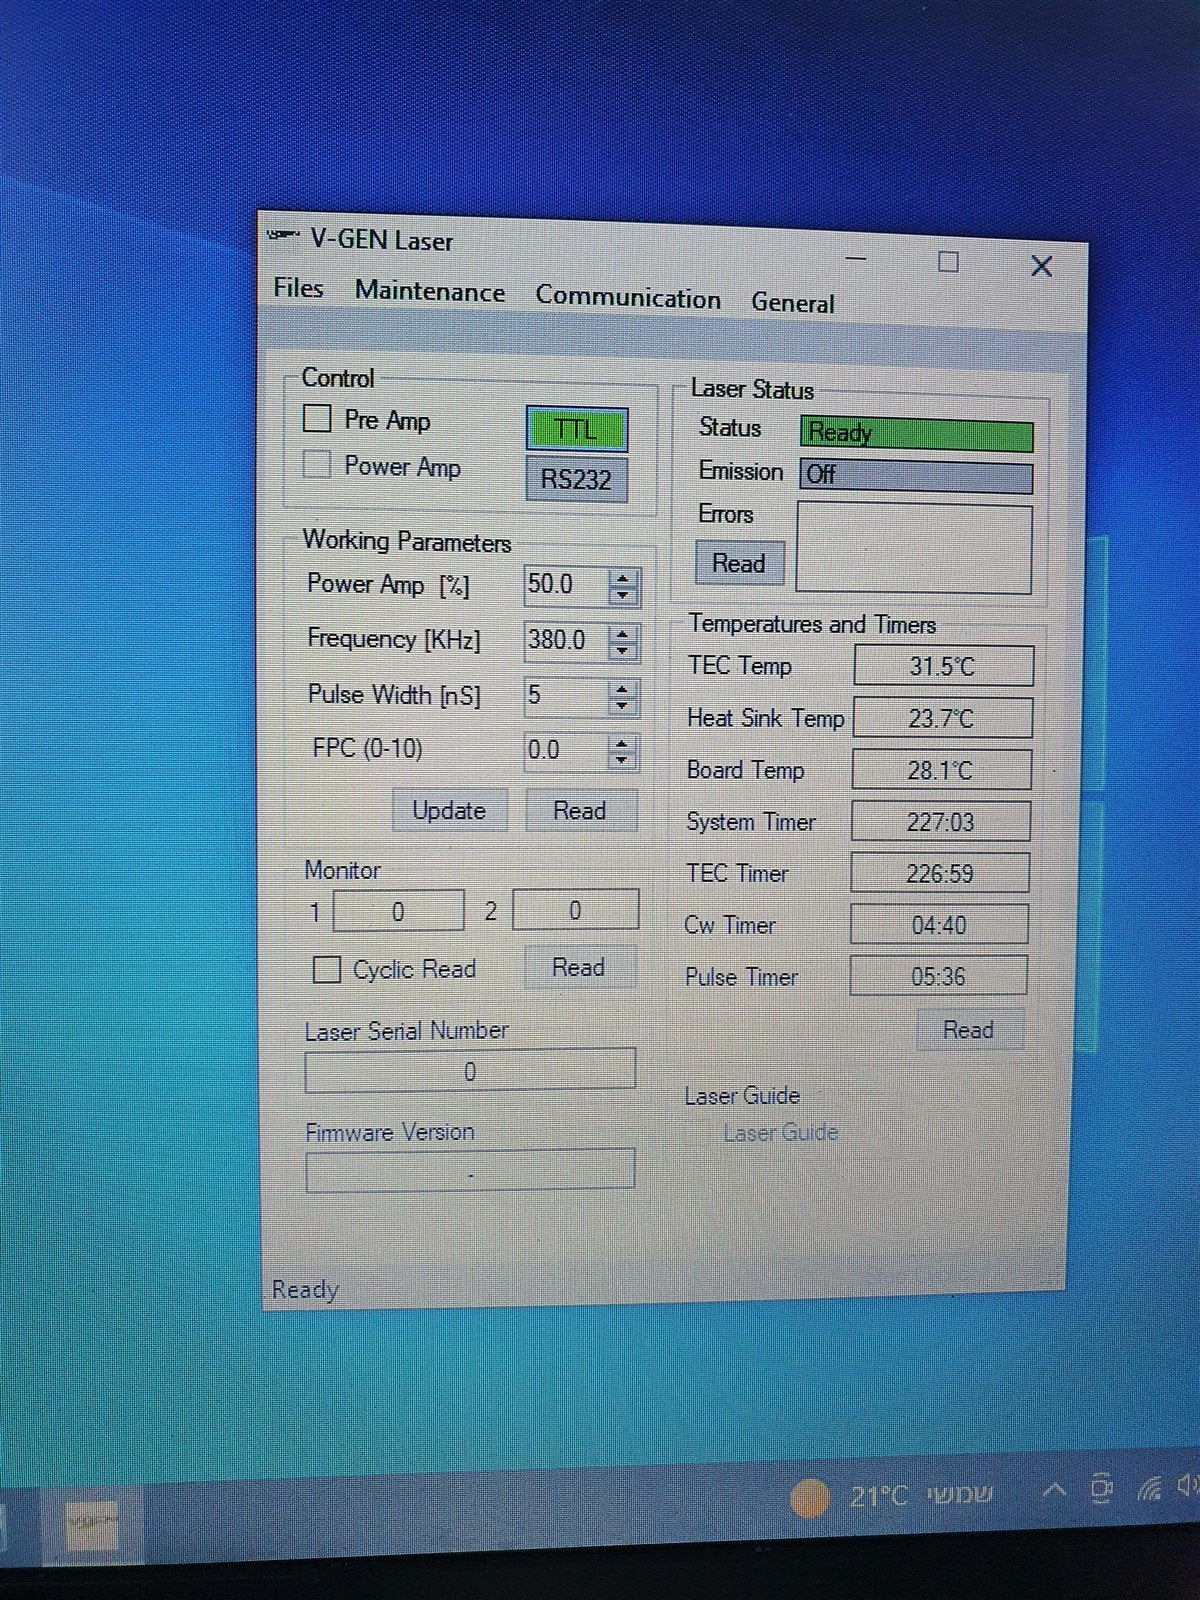Click the Pulse Timer 05:36 field
Screen dimensions: 1200x1600
938,976
